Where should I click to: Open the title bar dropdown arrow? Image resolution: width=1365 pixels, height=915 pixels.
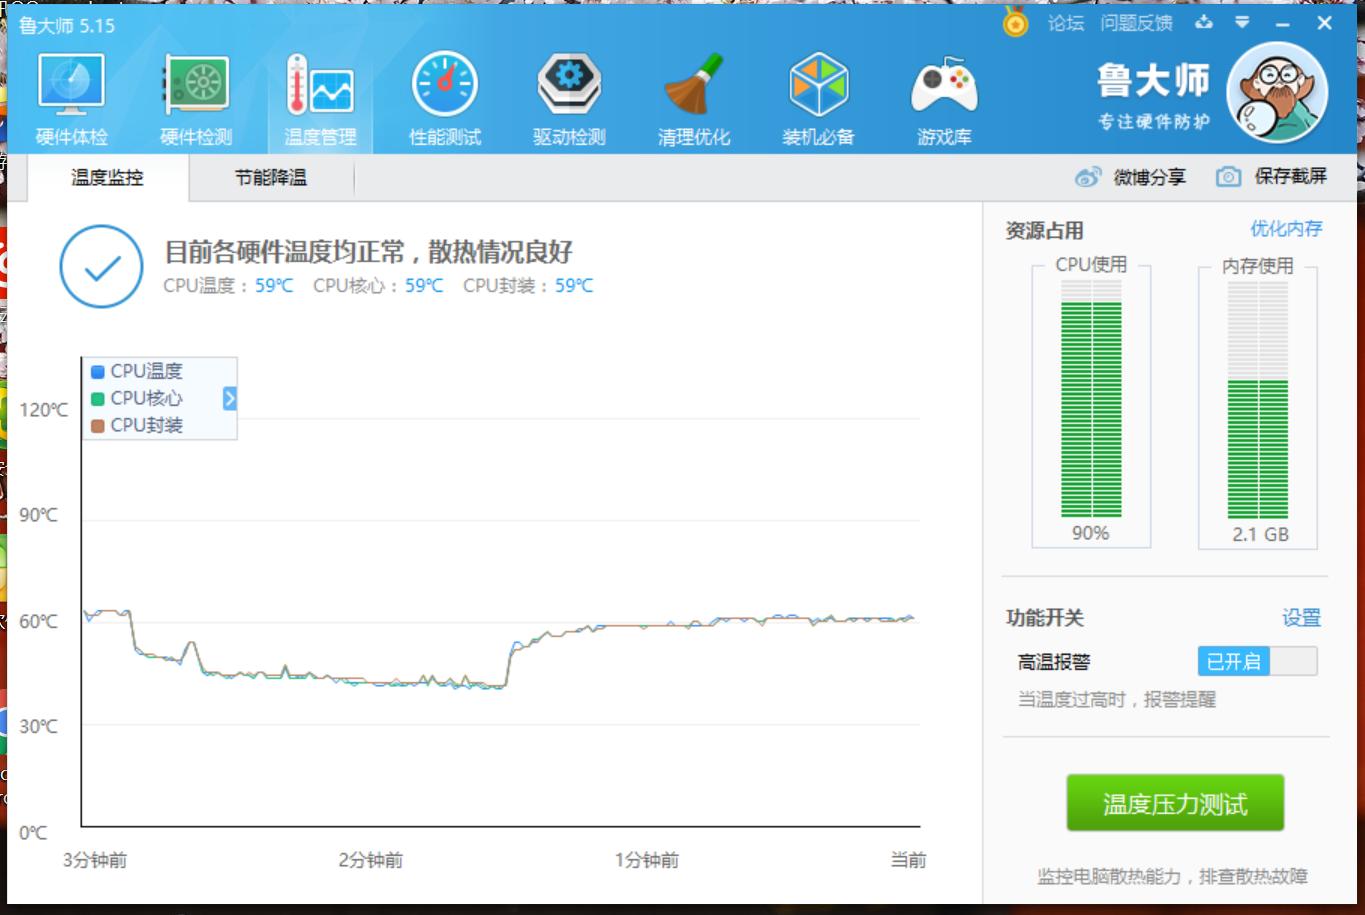[x=1242, y=22]
